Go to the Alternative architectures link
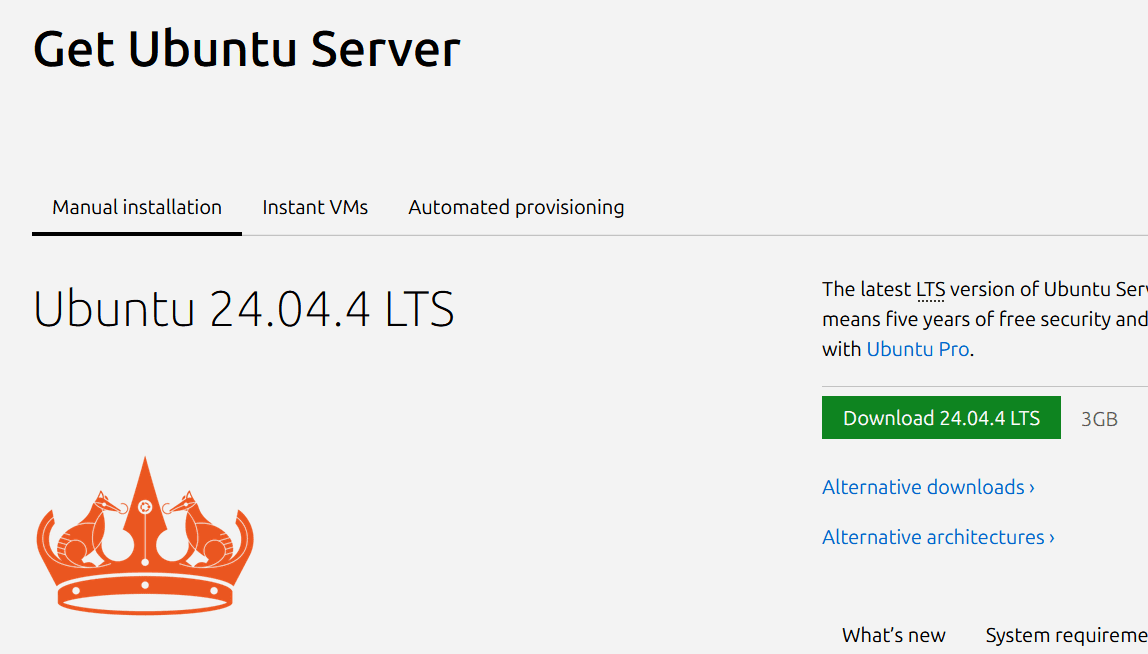The height and width of the screenshot is (654, 1148). point(932,538)
